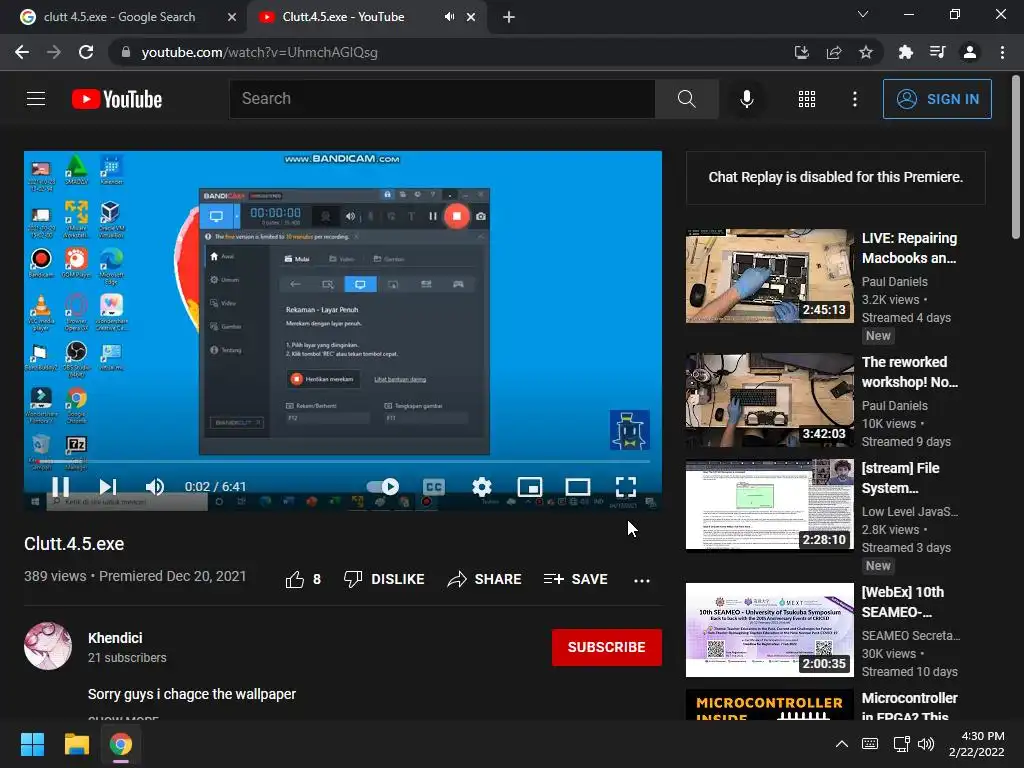Open Chrome extensions puzzle icon
The width and height of the screenshot is (1024, 768).
pyautogui.click(x=906, y=52)
